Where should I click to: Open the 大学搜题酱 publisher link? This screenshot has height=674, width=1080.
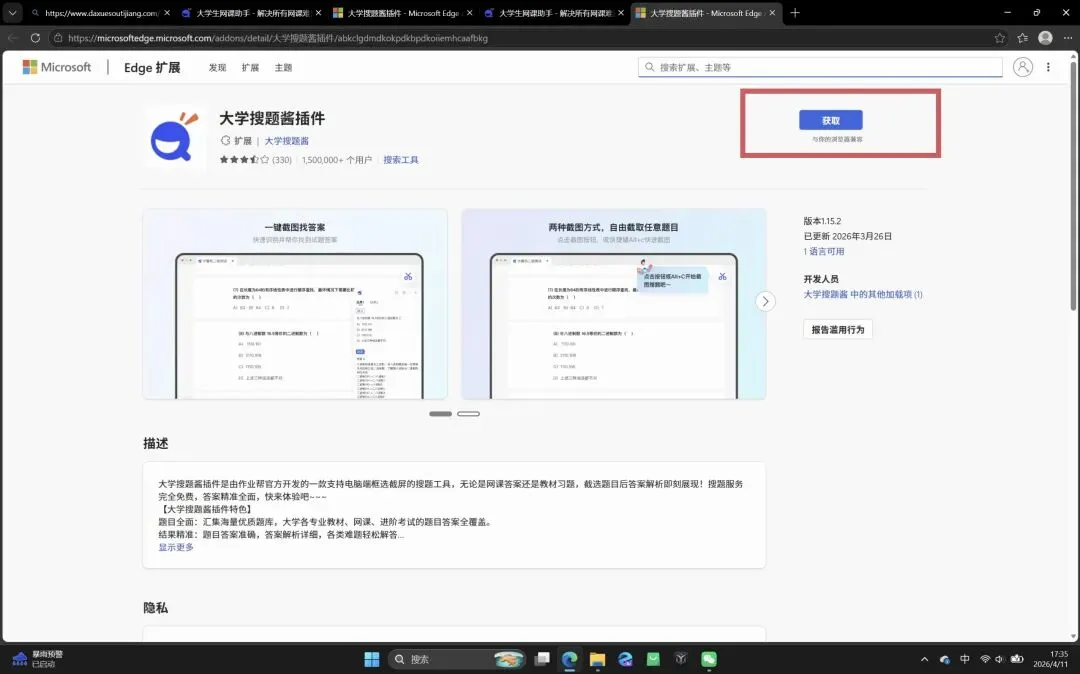click(287, 140)
